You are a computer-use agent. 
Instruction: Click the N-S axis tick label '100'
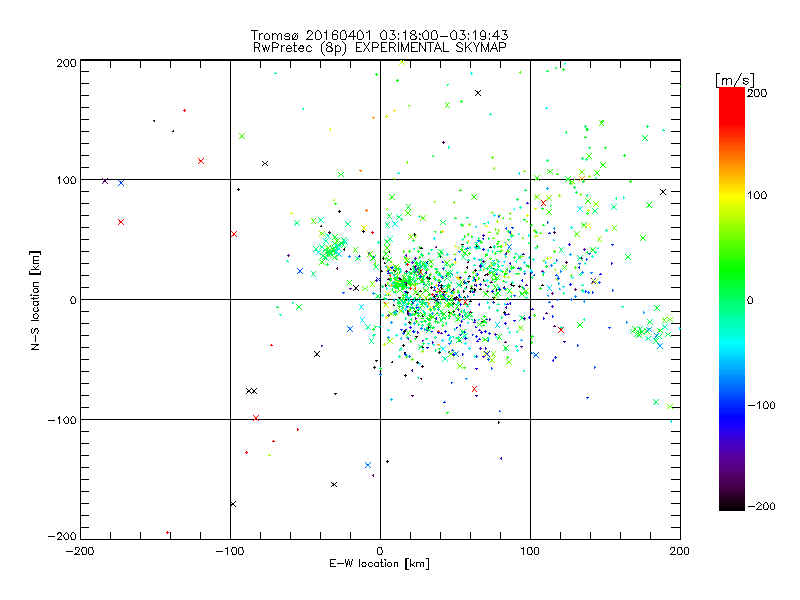tap(66, 181)
